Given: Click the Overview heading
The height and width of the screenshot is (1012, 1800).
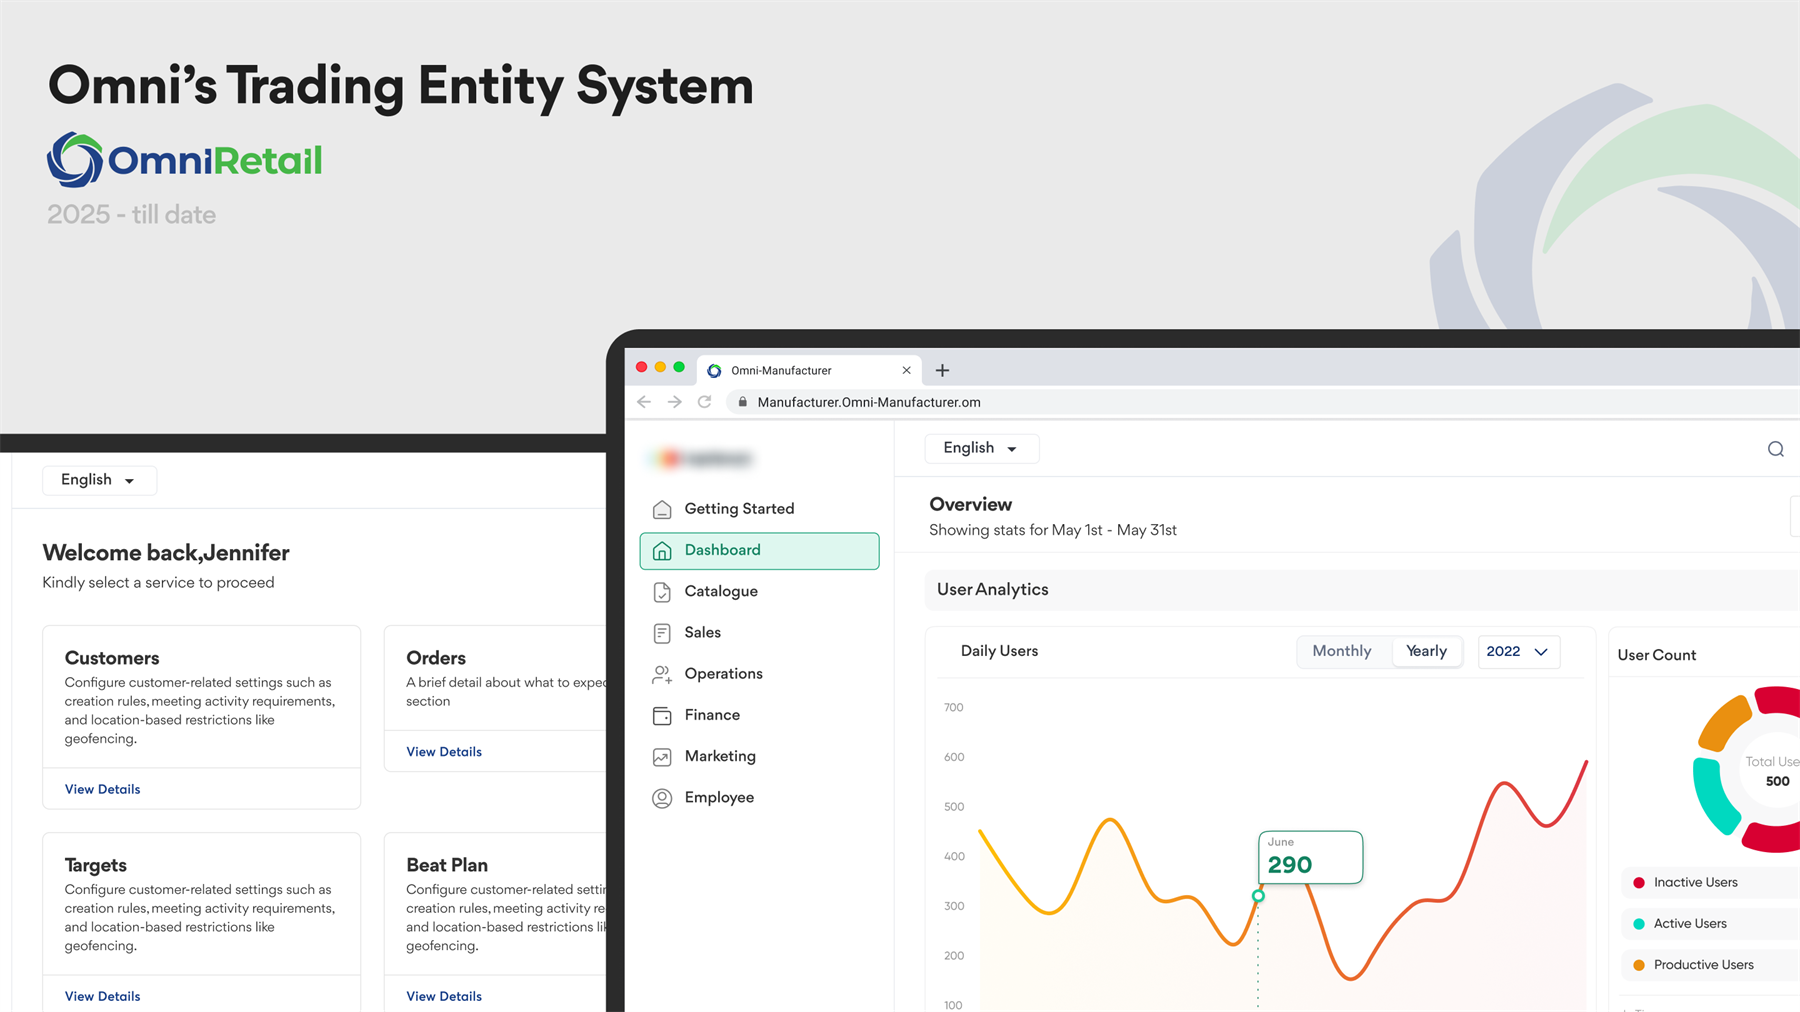Looking at the screenshot, I should pyautogui.click(x=970, y=505).
